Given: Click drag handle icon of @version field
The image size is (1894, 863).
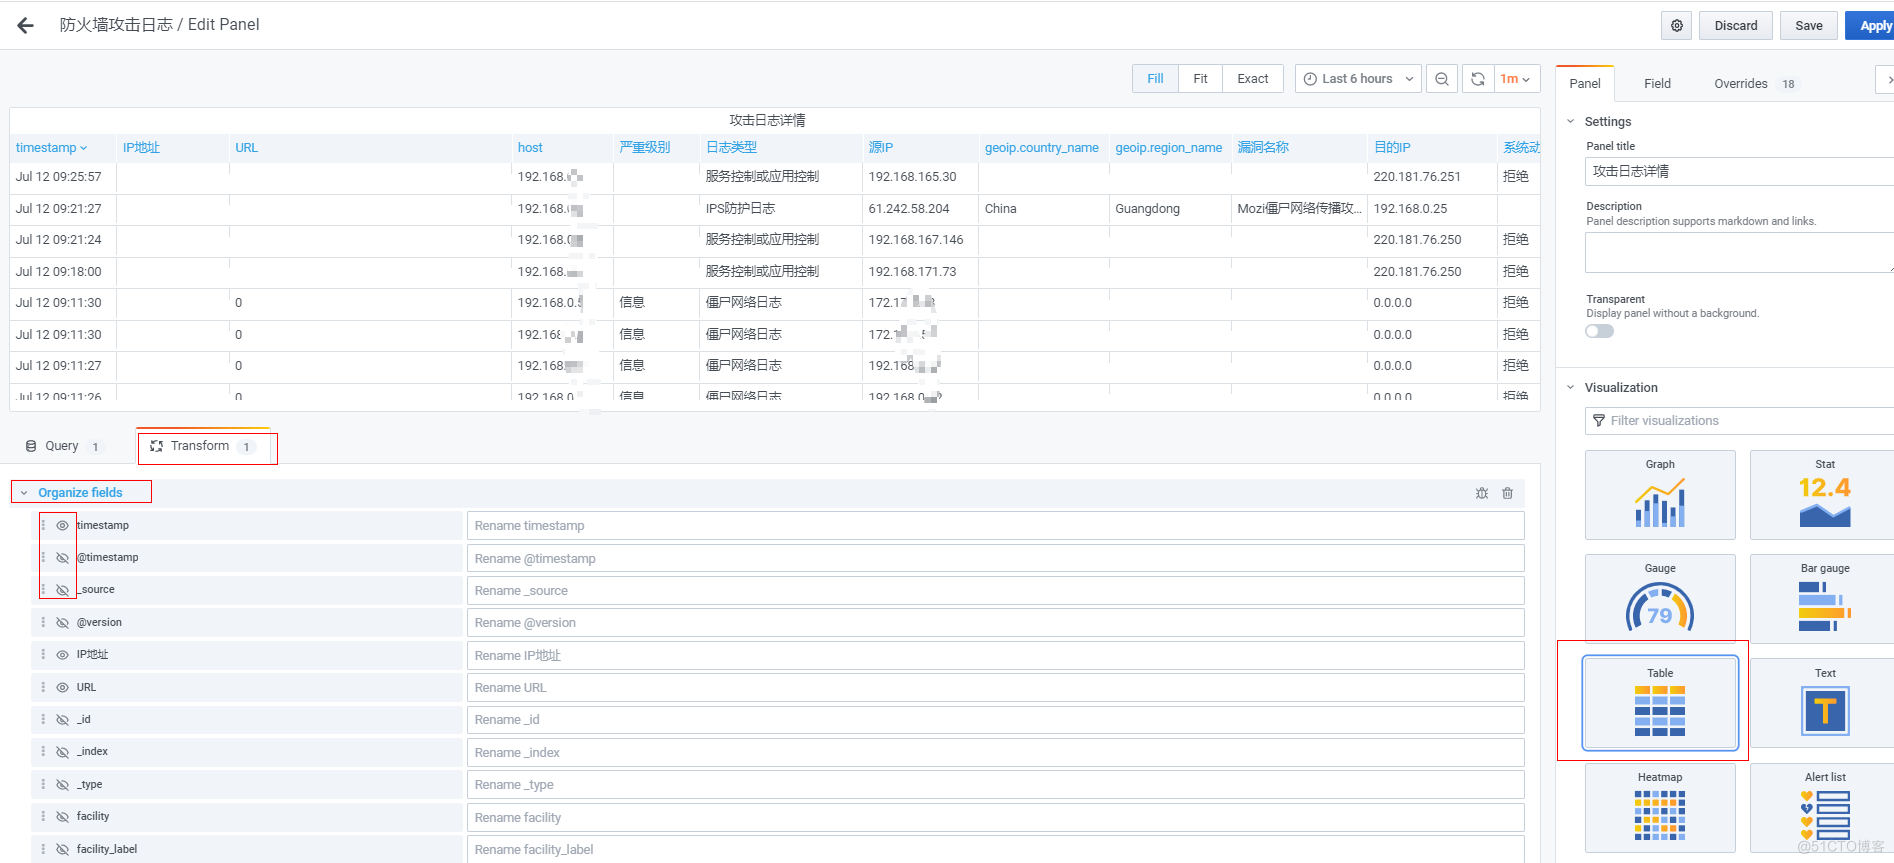Looking at the screenshot, I should (43, 622).
